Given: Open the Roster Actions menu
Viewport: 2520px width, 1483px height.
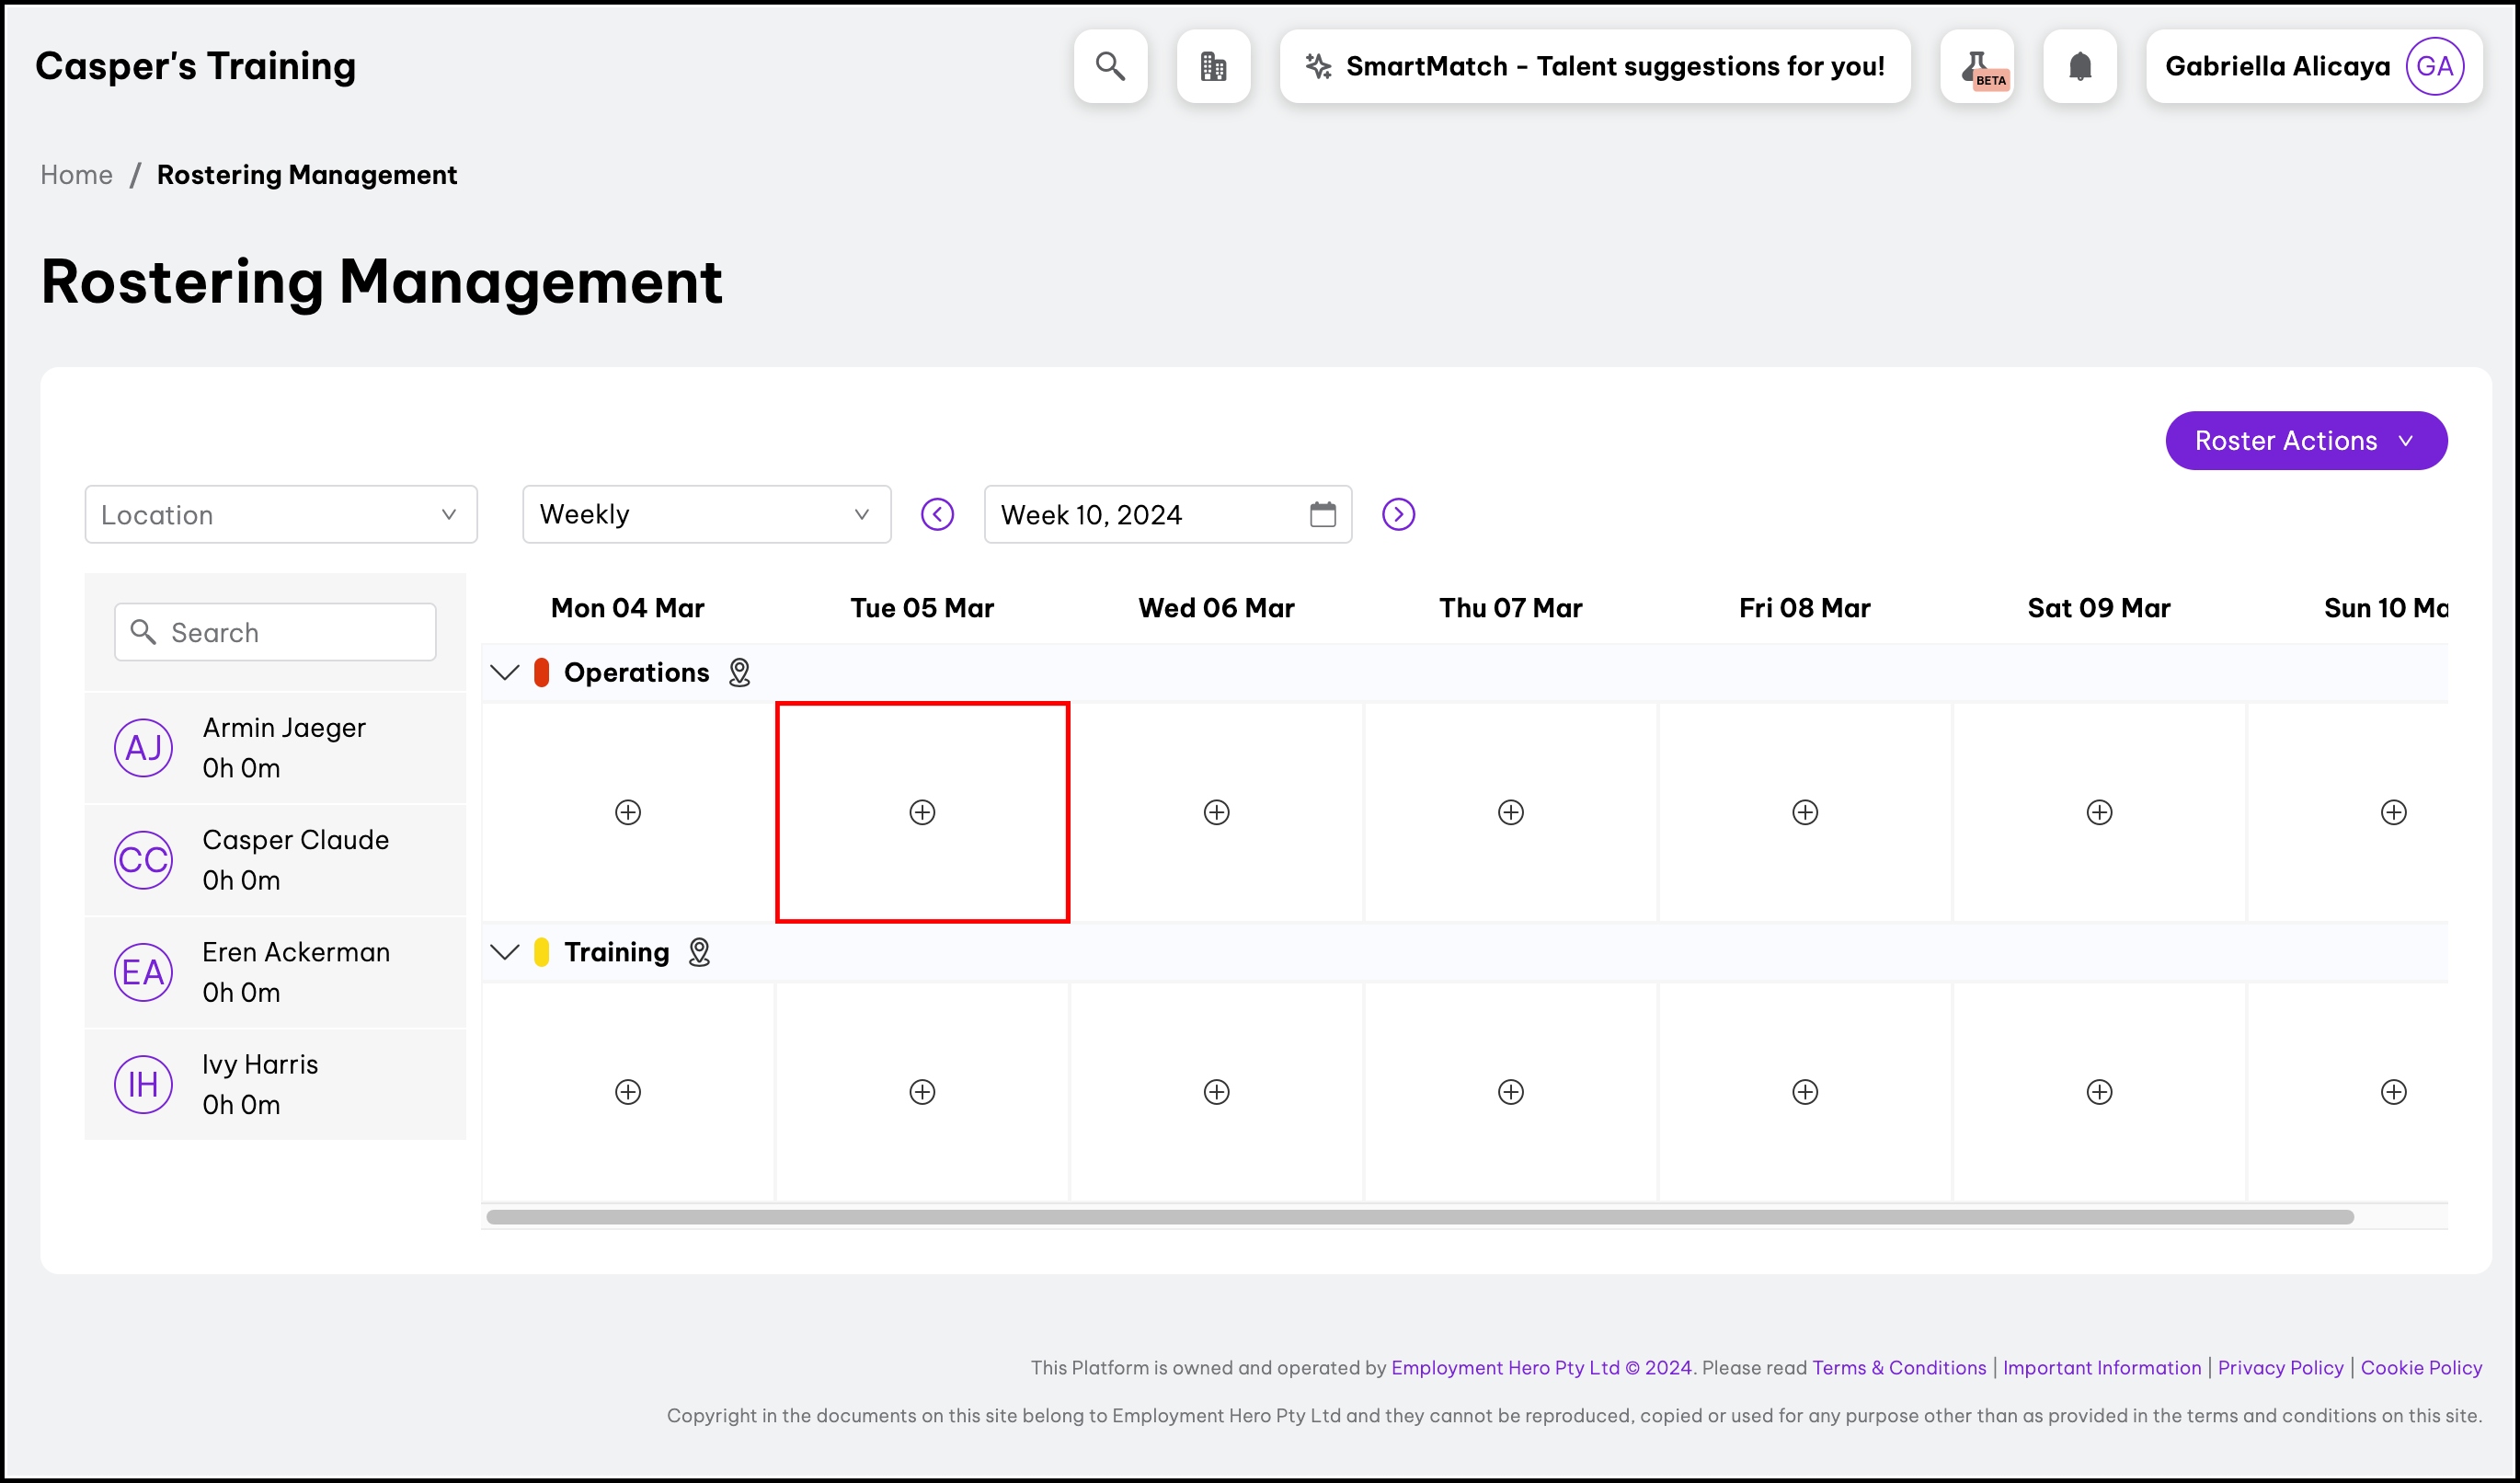Looking at the screenshot, I should click(x=2306, y=440).
